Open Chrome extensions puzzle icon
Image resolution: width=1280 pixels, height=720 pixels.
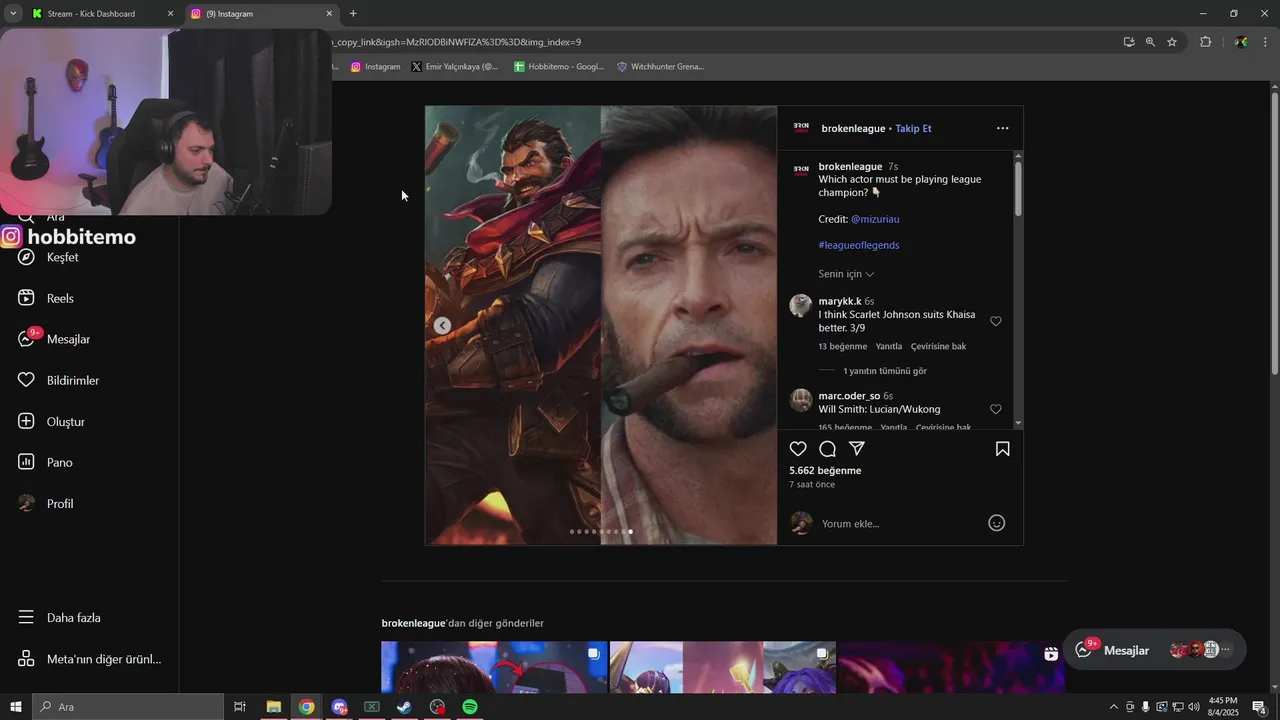(1205, 42)
